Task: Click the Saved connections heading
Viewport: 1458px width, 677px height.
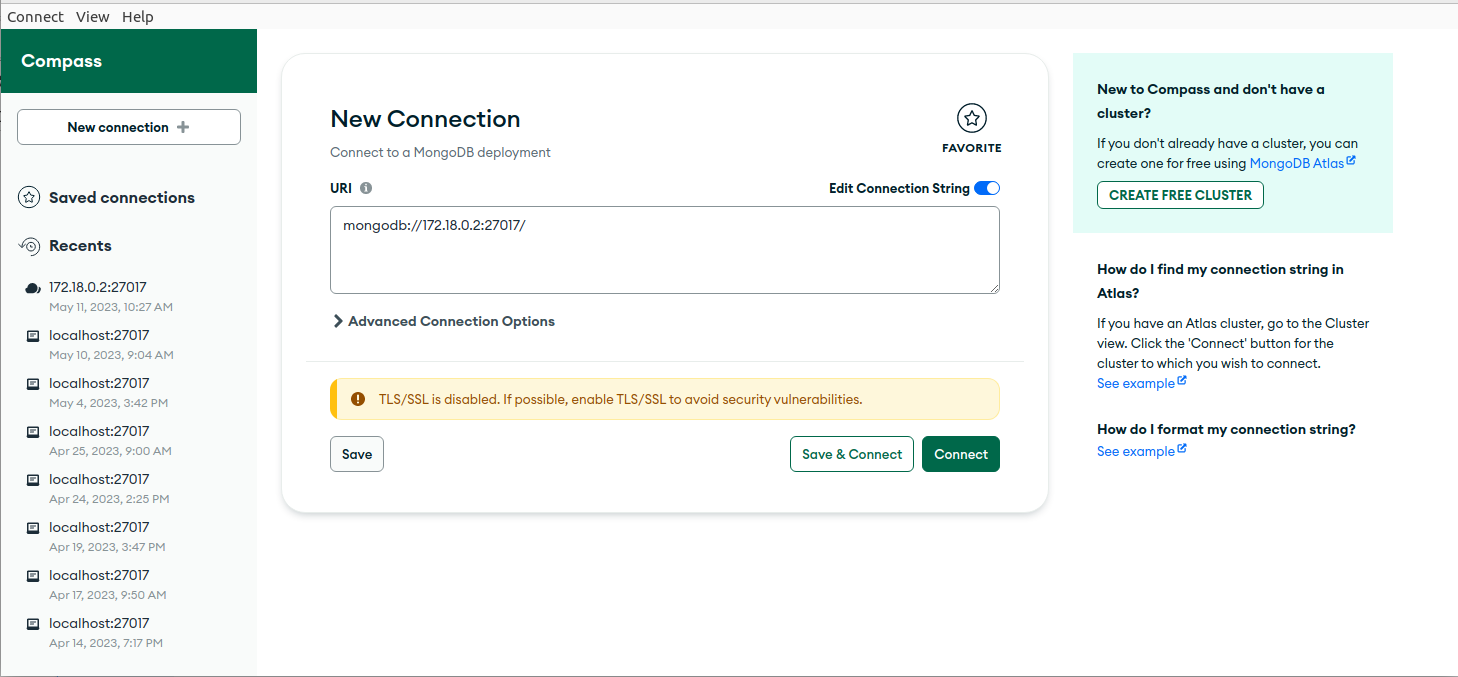Action: pos(122,197)
